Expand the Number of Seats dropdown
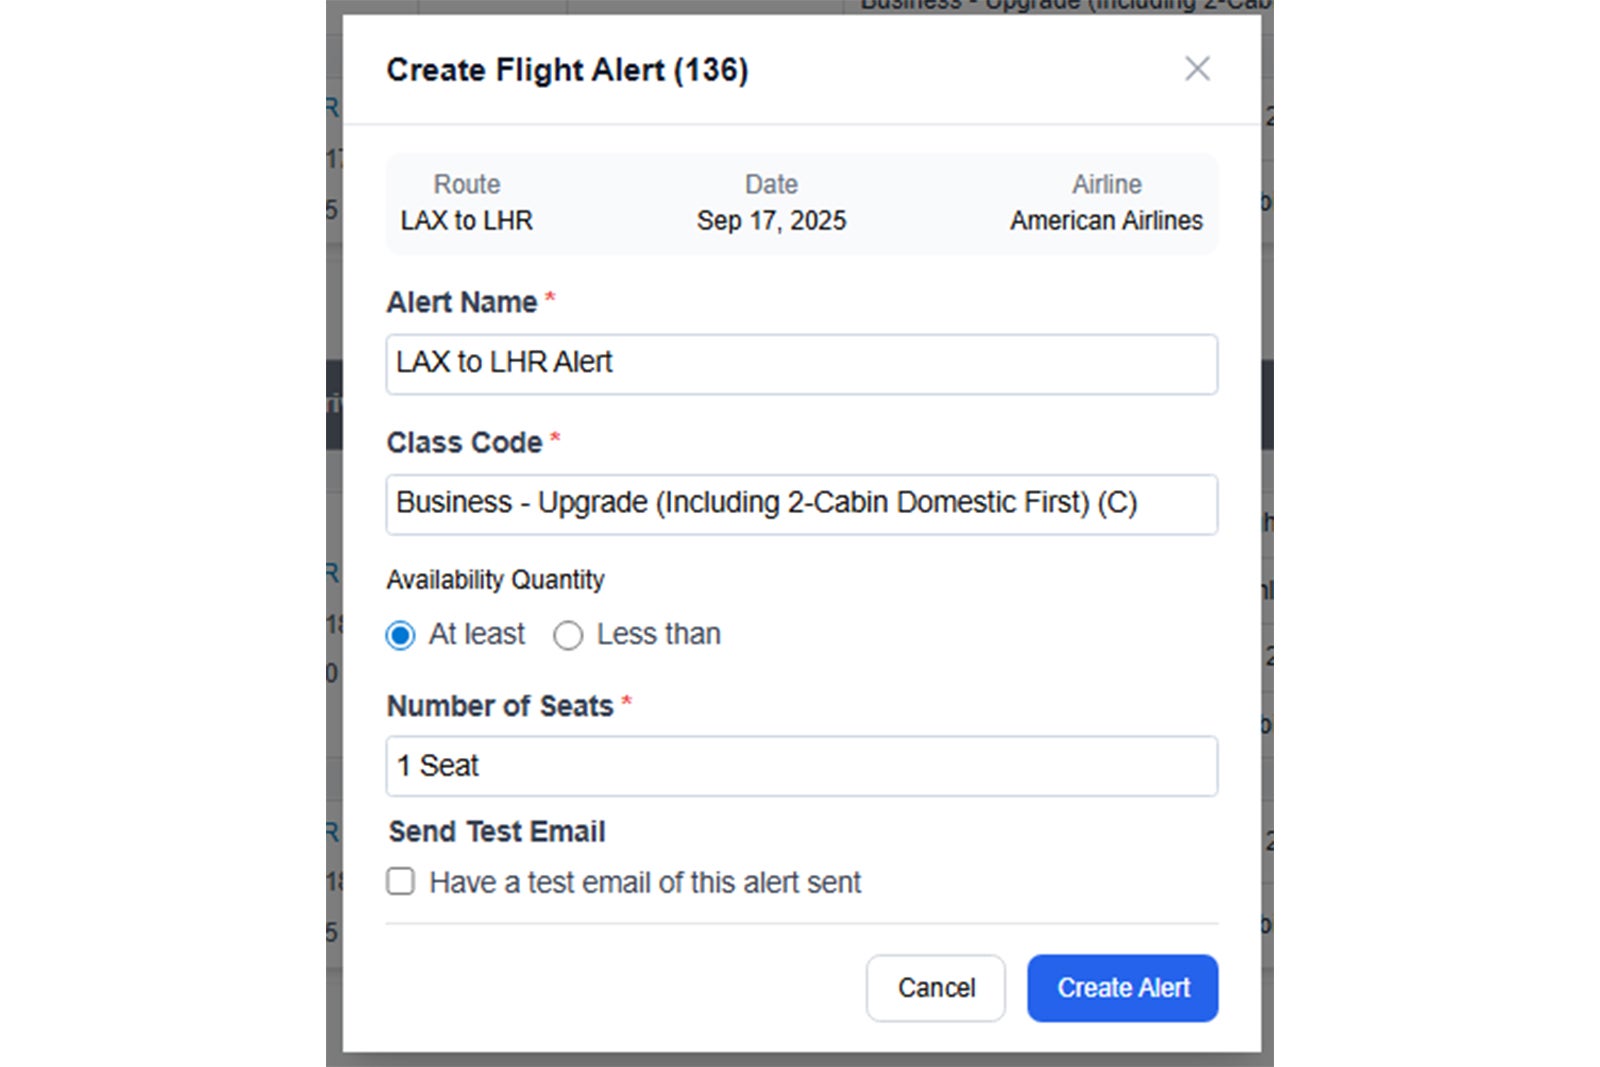This screenshot has height=1067, width=1600. (x=801, y=766)
